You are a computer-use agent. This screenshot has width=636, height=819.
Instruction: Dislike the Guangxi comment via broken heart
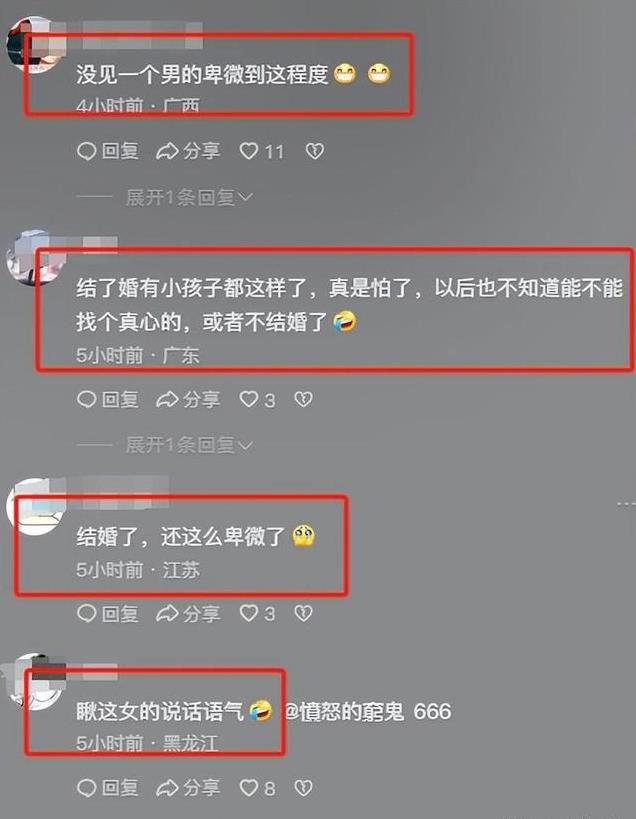314,151
